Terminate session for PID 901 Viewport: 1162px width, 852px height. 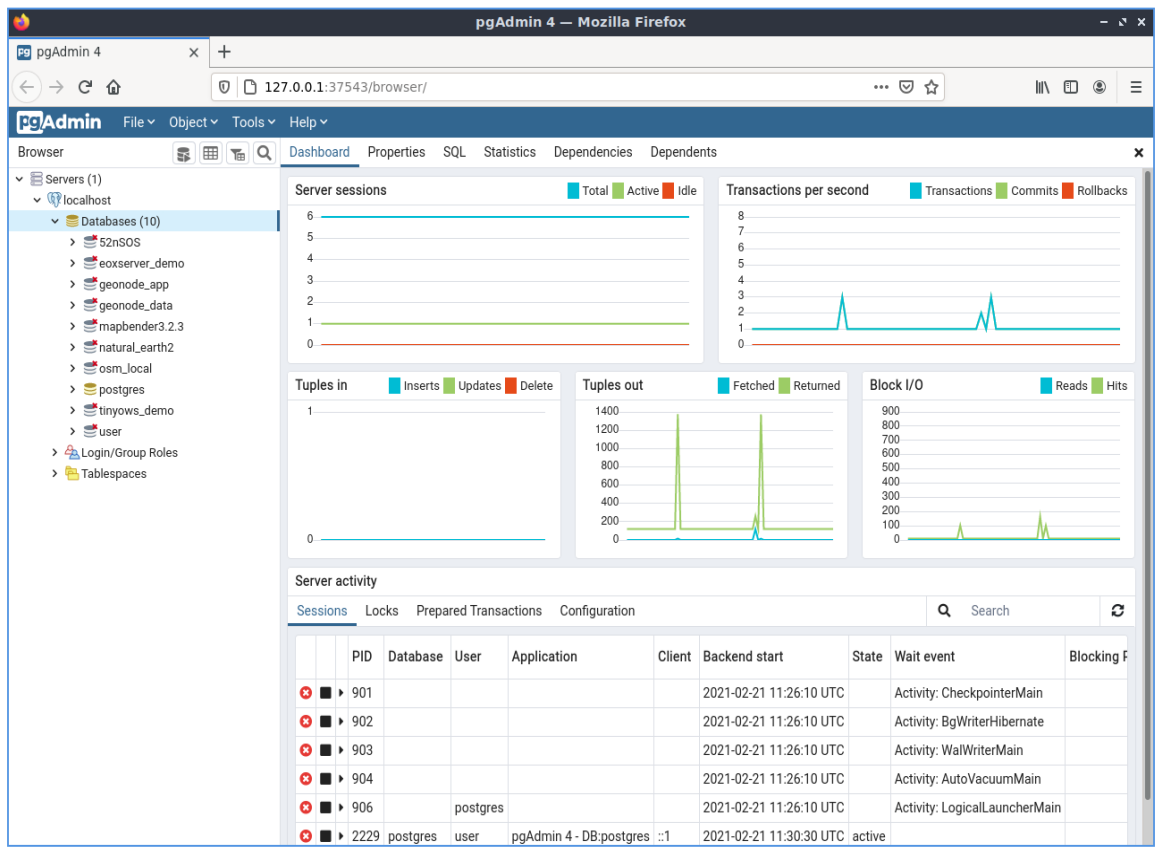[x=305, y=693]
